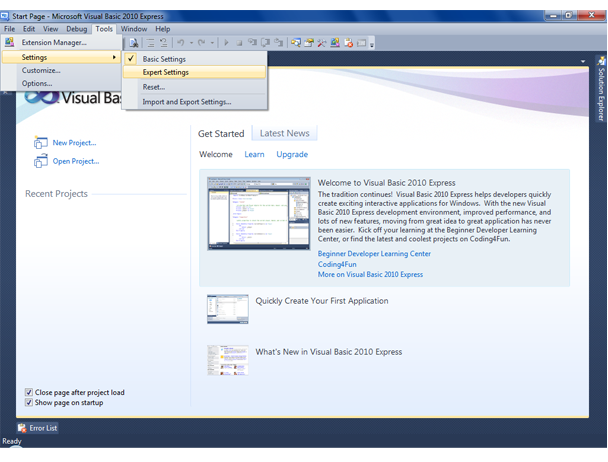Choose Customize... in Tools menu
Screen dimensions: 608x462
(62, 70)
